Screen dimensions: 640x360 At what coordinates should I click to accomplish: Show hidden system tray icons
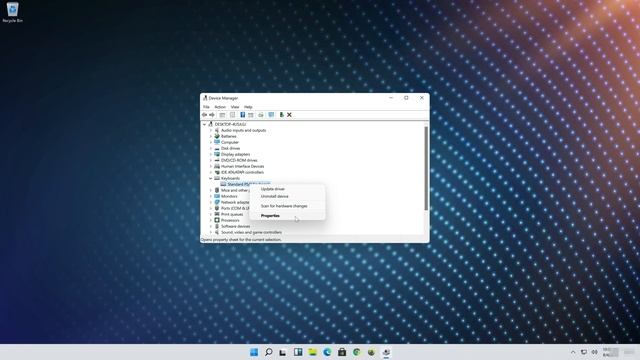[x=573, y=352]
